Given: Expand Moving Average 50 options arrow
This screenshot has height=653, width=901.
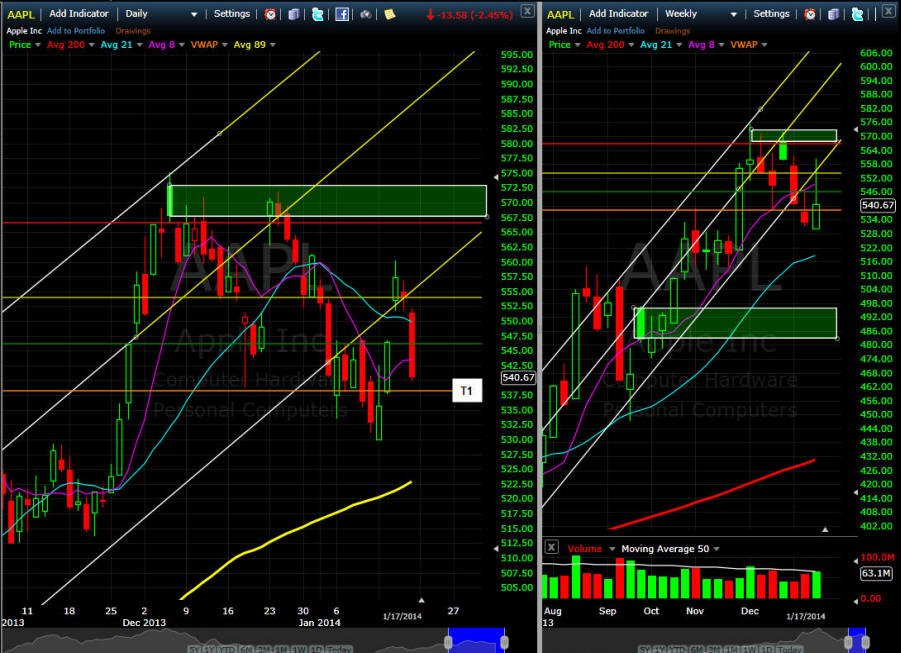Looking at the screenshot, I should point(717,549).
